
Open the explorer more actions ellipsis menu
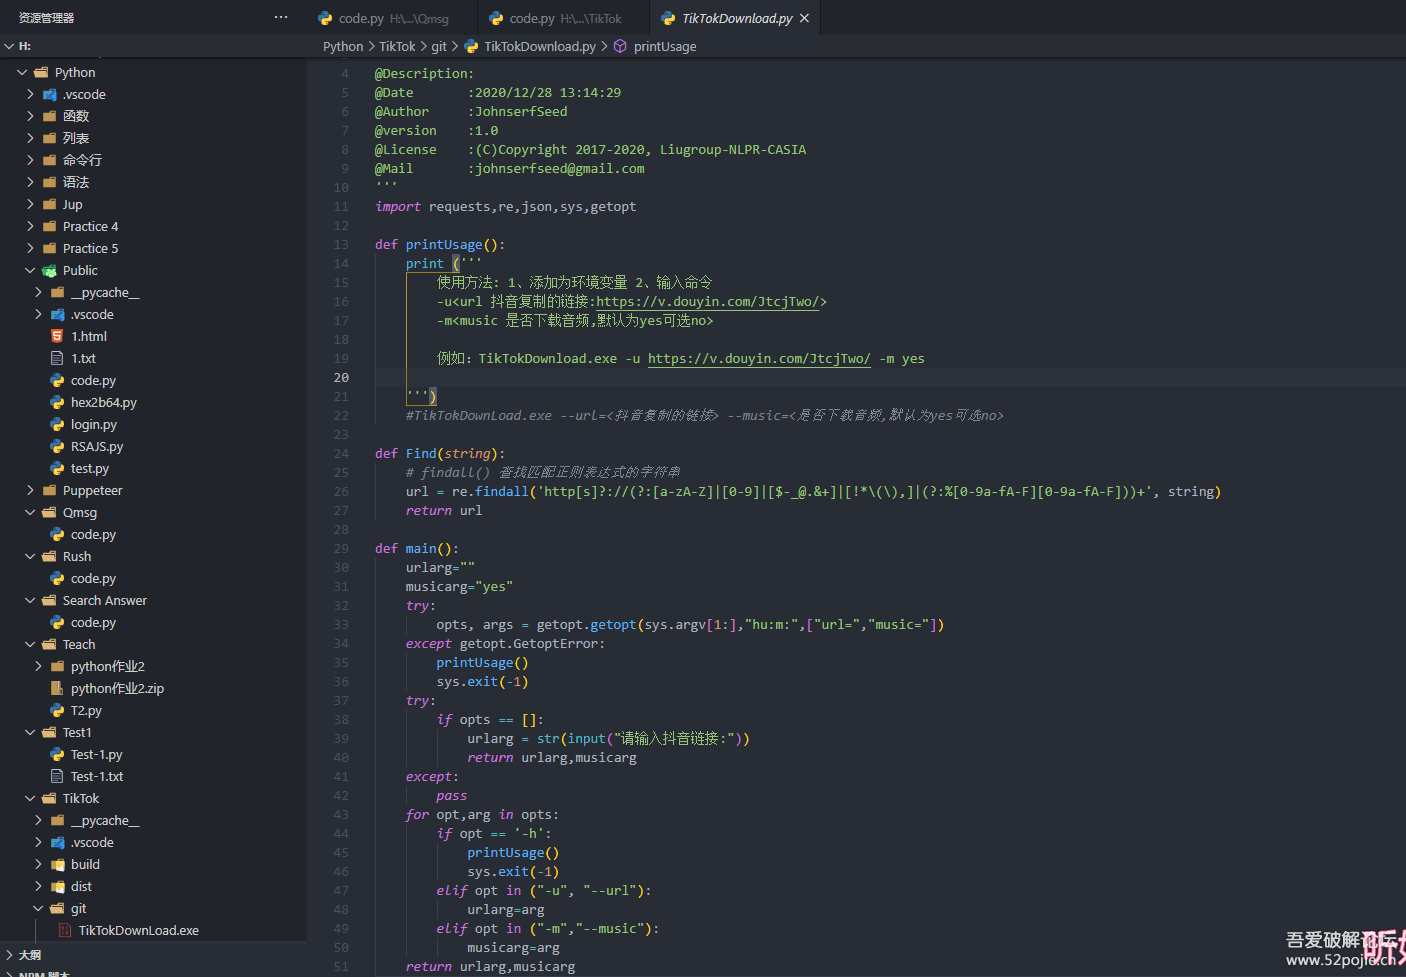tap(281, 17)
